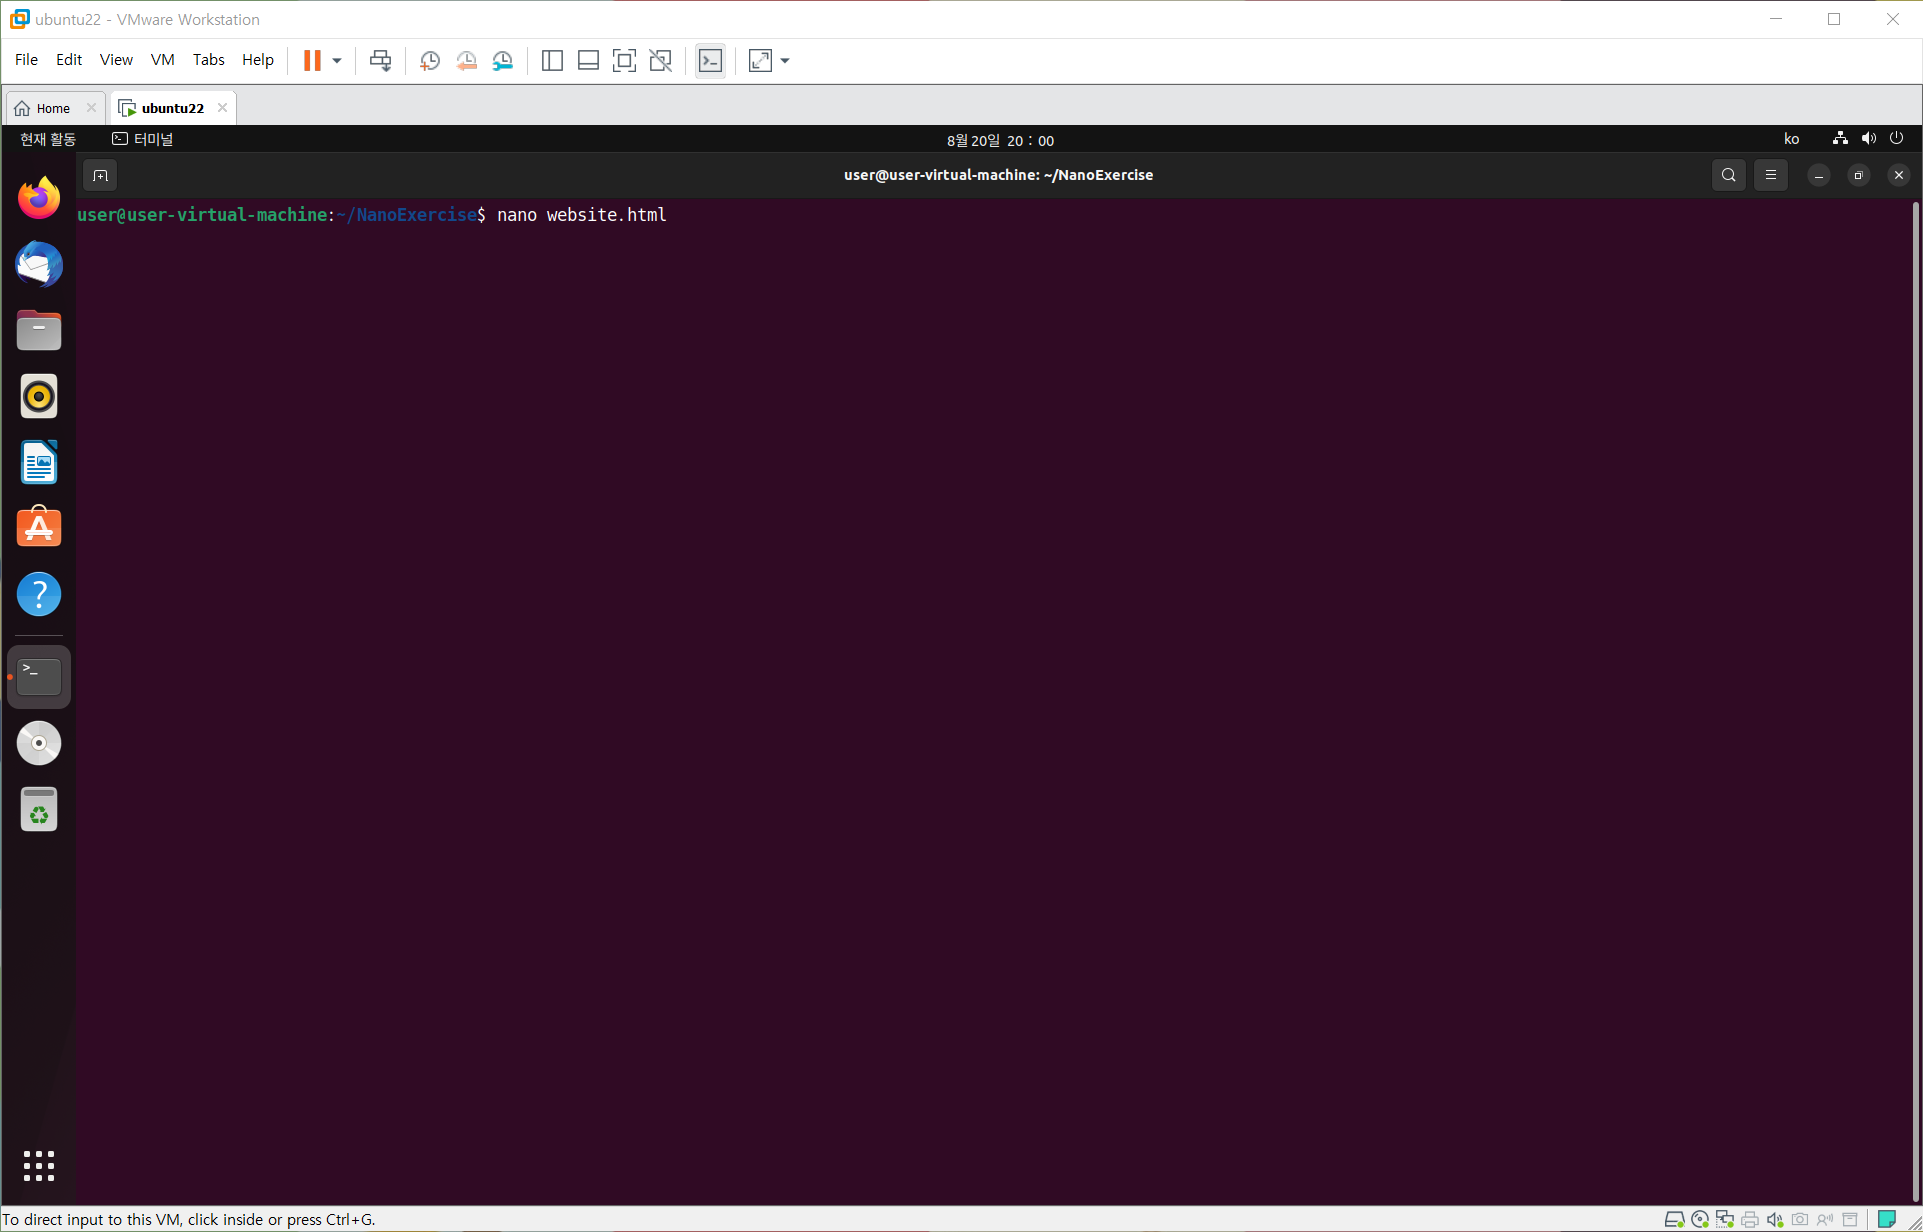Toggle the thumbnail bar view
1923x1232 pixels.
click(588, 61)
